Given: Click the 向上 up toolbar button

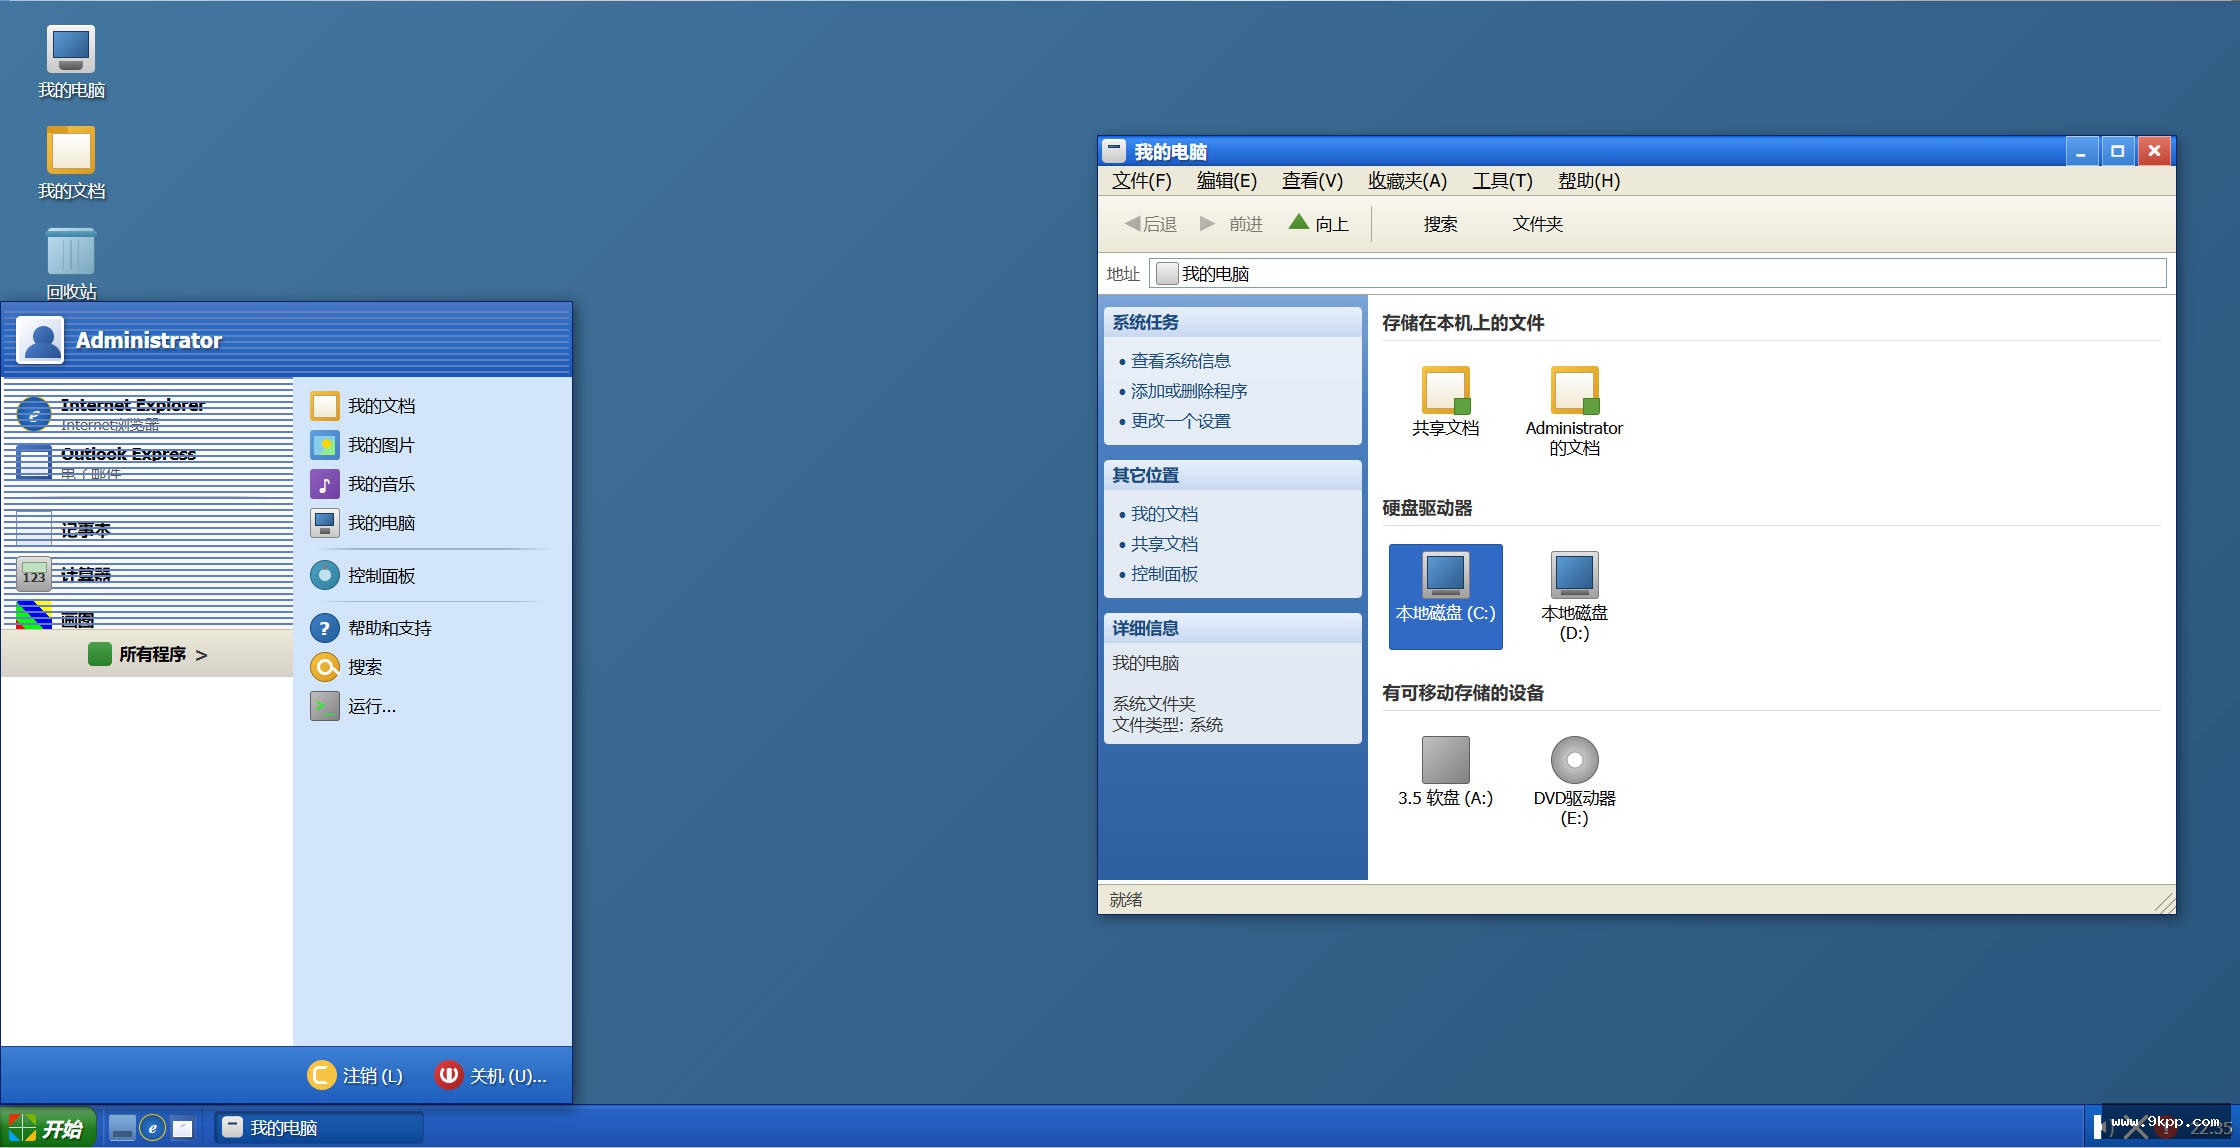Looking at the screenshot, I should point(1319,224).
